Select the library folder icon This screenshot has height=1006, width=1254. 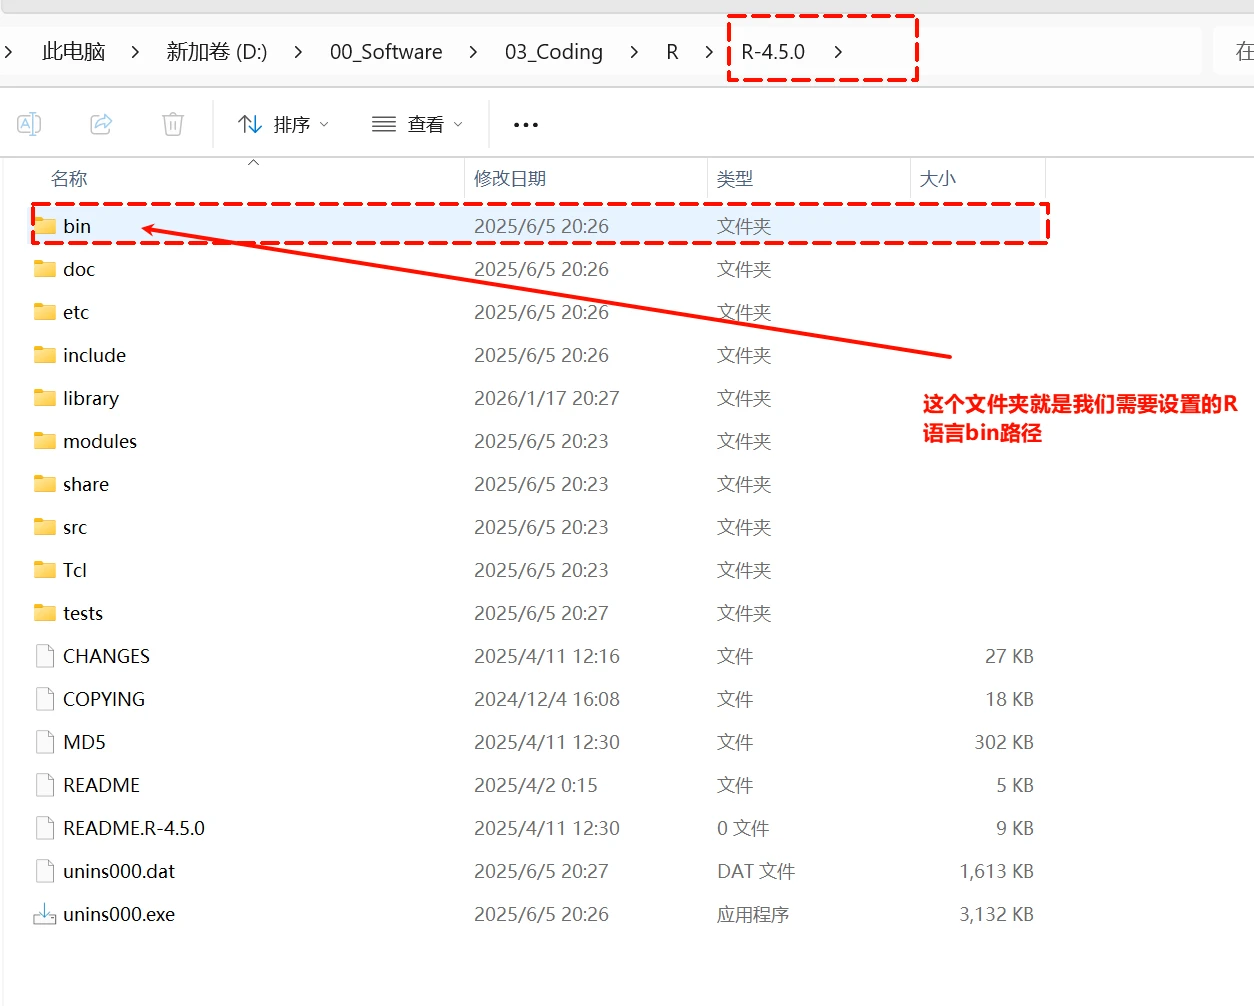pyautogui.click(x=45, y=398)
